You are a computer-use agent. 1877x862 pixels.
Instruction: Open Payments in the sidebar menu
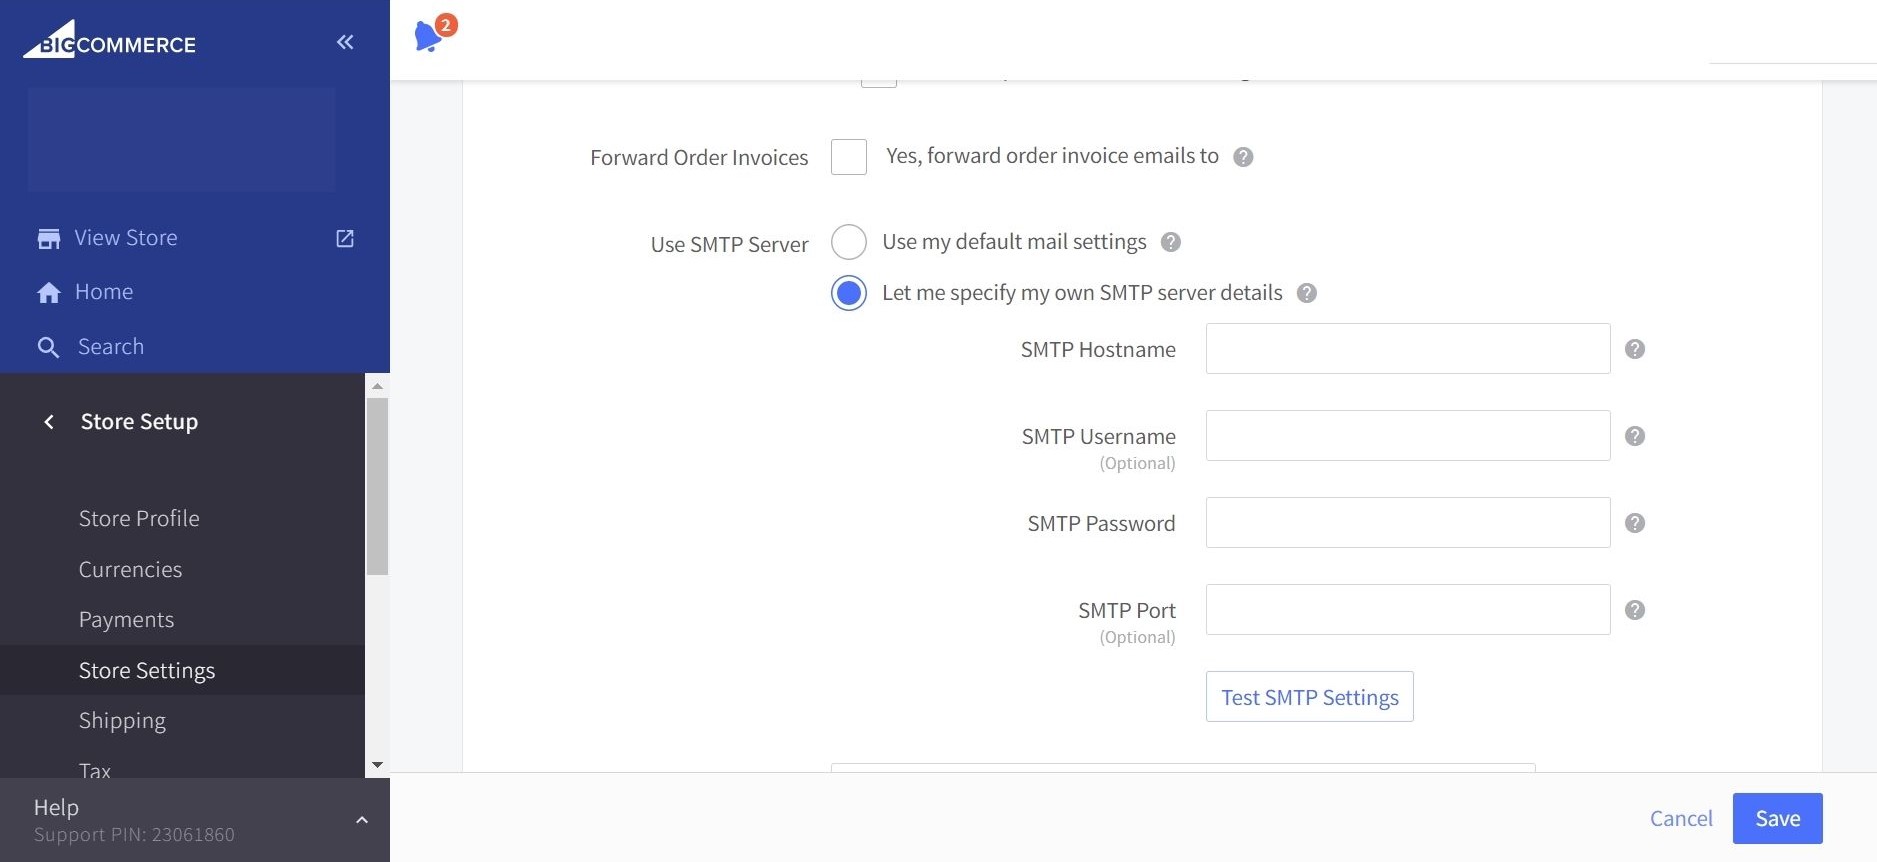[126, 620]
